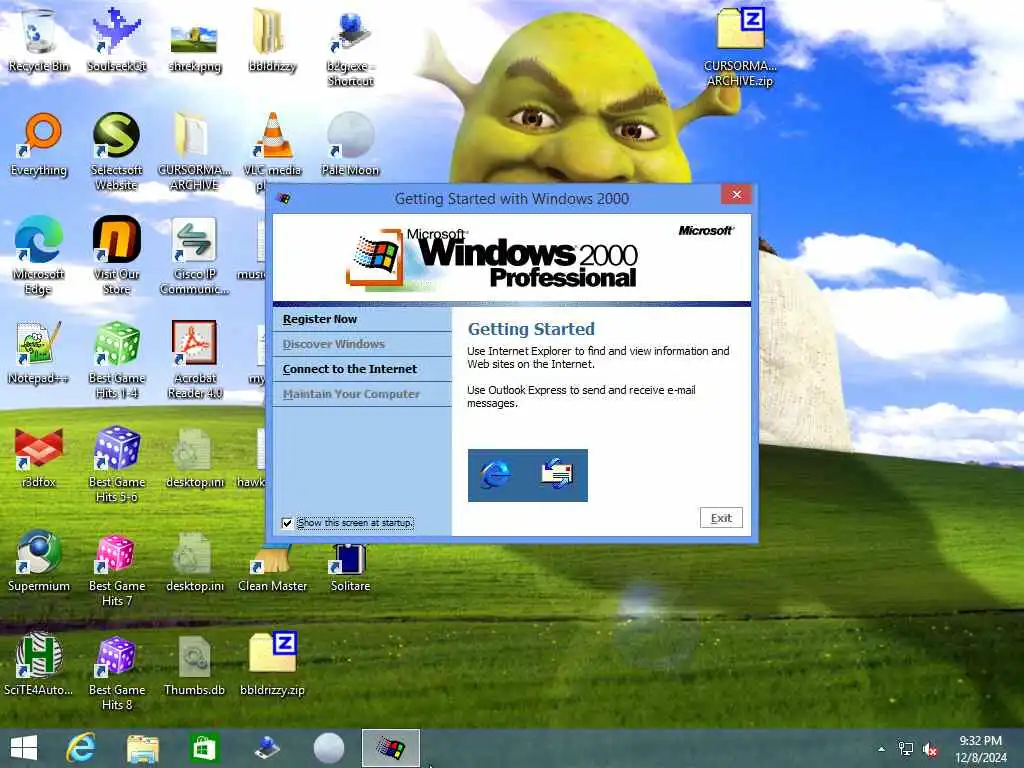Choose Register Now in the dialog
This screenshot has height=768, width=1024.
320,319
